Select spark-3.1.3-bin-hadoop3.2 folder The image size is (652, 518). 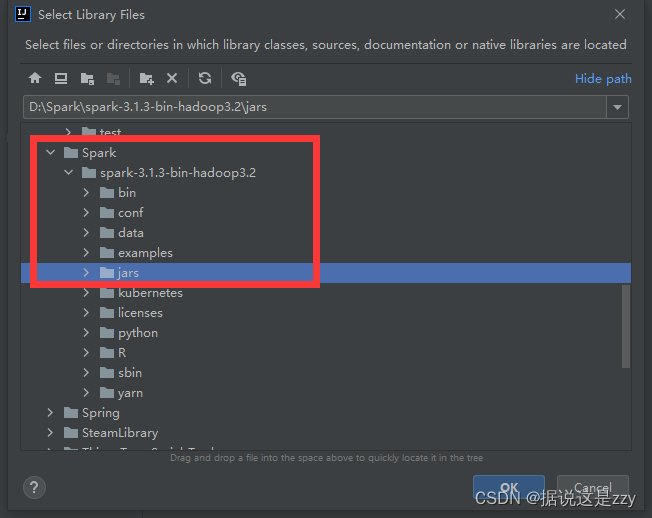pyautogui.click(x=169, y=173)
